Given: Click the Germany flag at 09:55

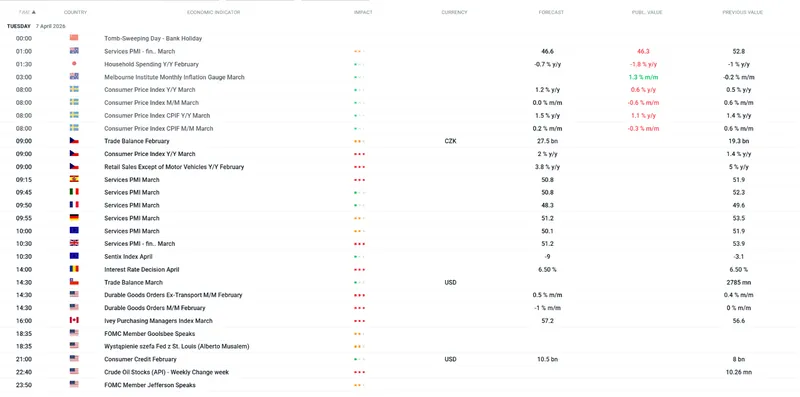Looking at the screenshot, I should (74, 217).
